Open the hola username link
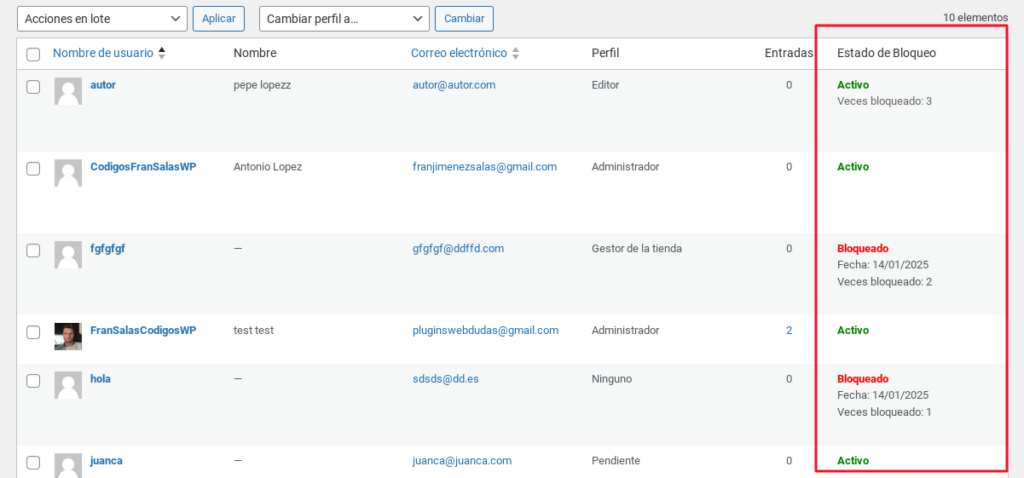 (101, 379)
